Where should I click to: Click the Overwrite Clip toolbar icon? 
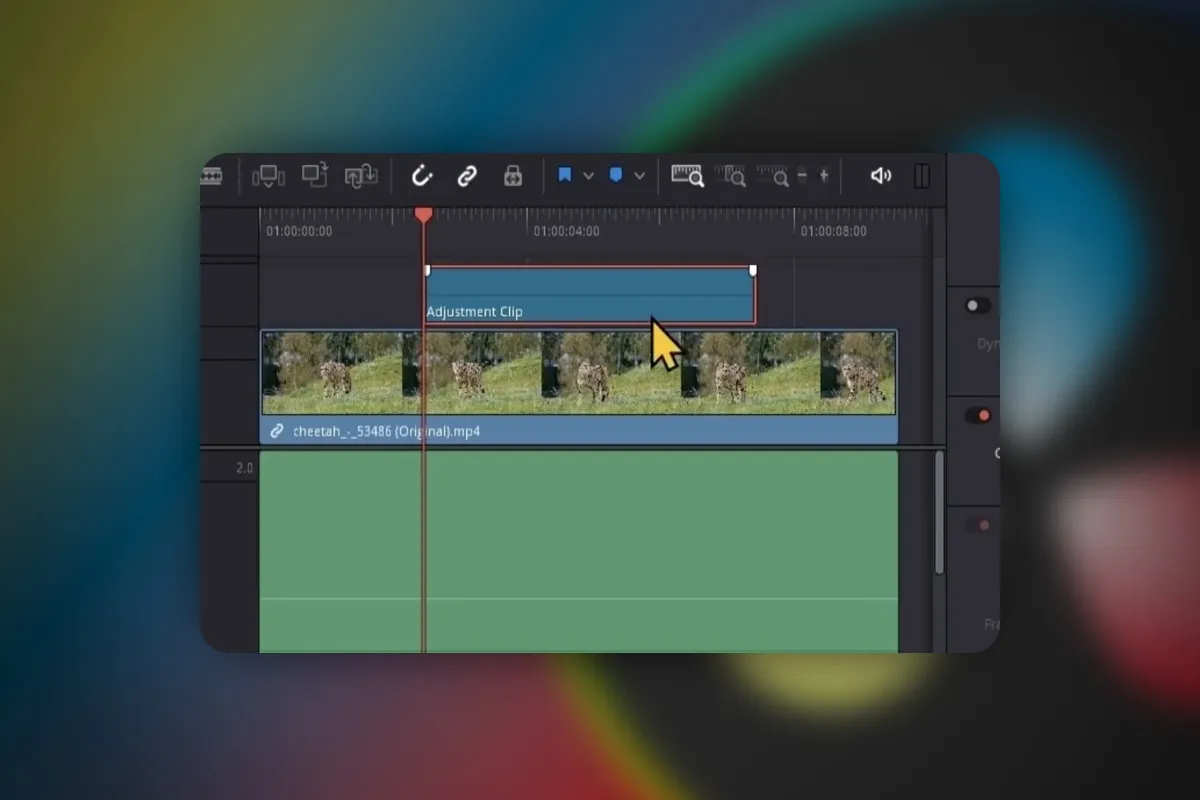(315, 176)
